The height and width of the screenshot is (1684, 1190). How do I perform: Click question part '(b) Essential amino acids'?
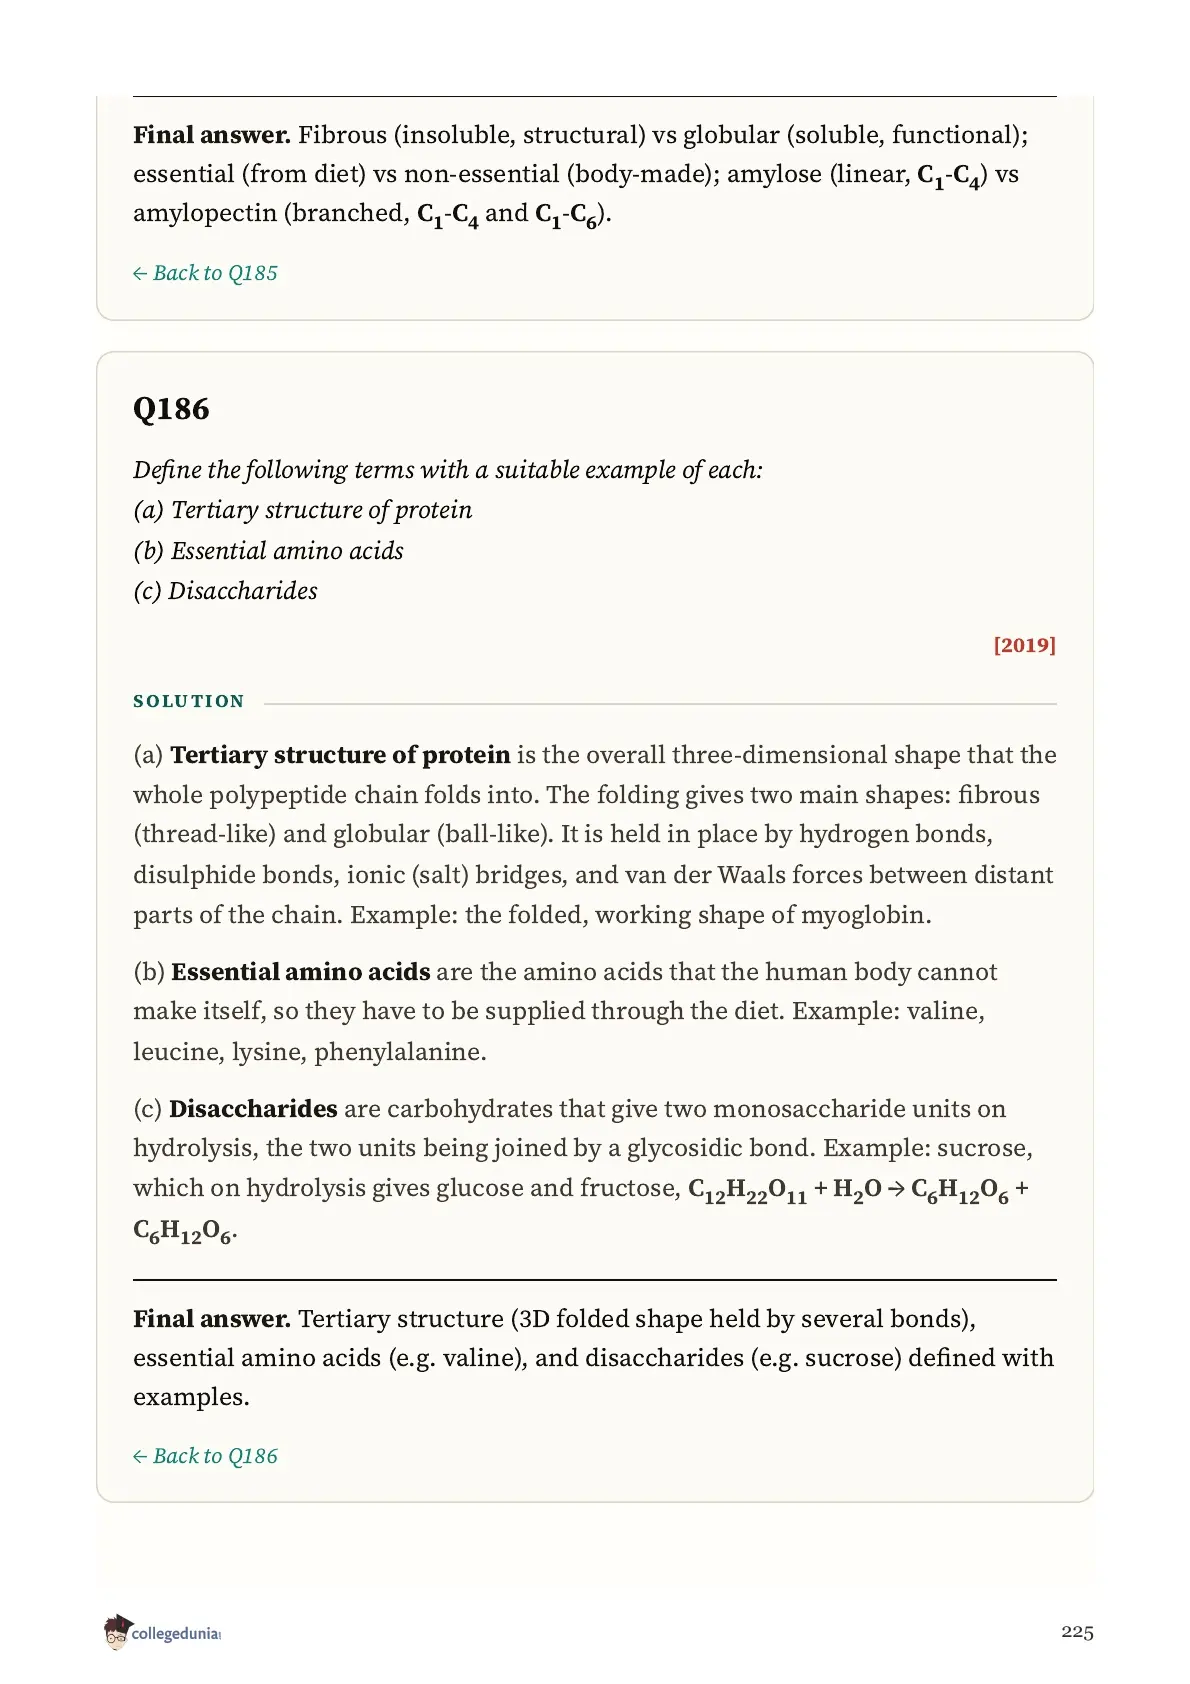coord(268,551)
